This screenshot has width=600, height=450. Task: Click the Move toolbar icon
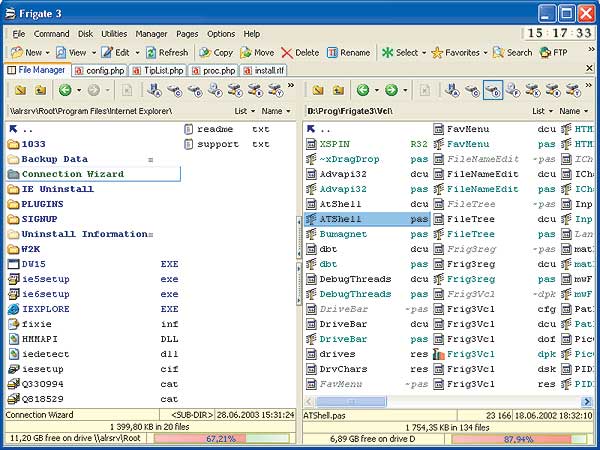click(x=246, y=52)
